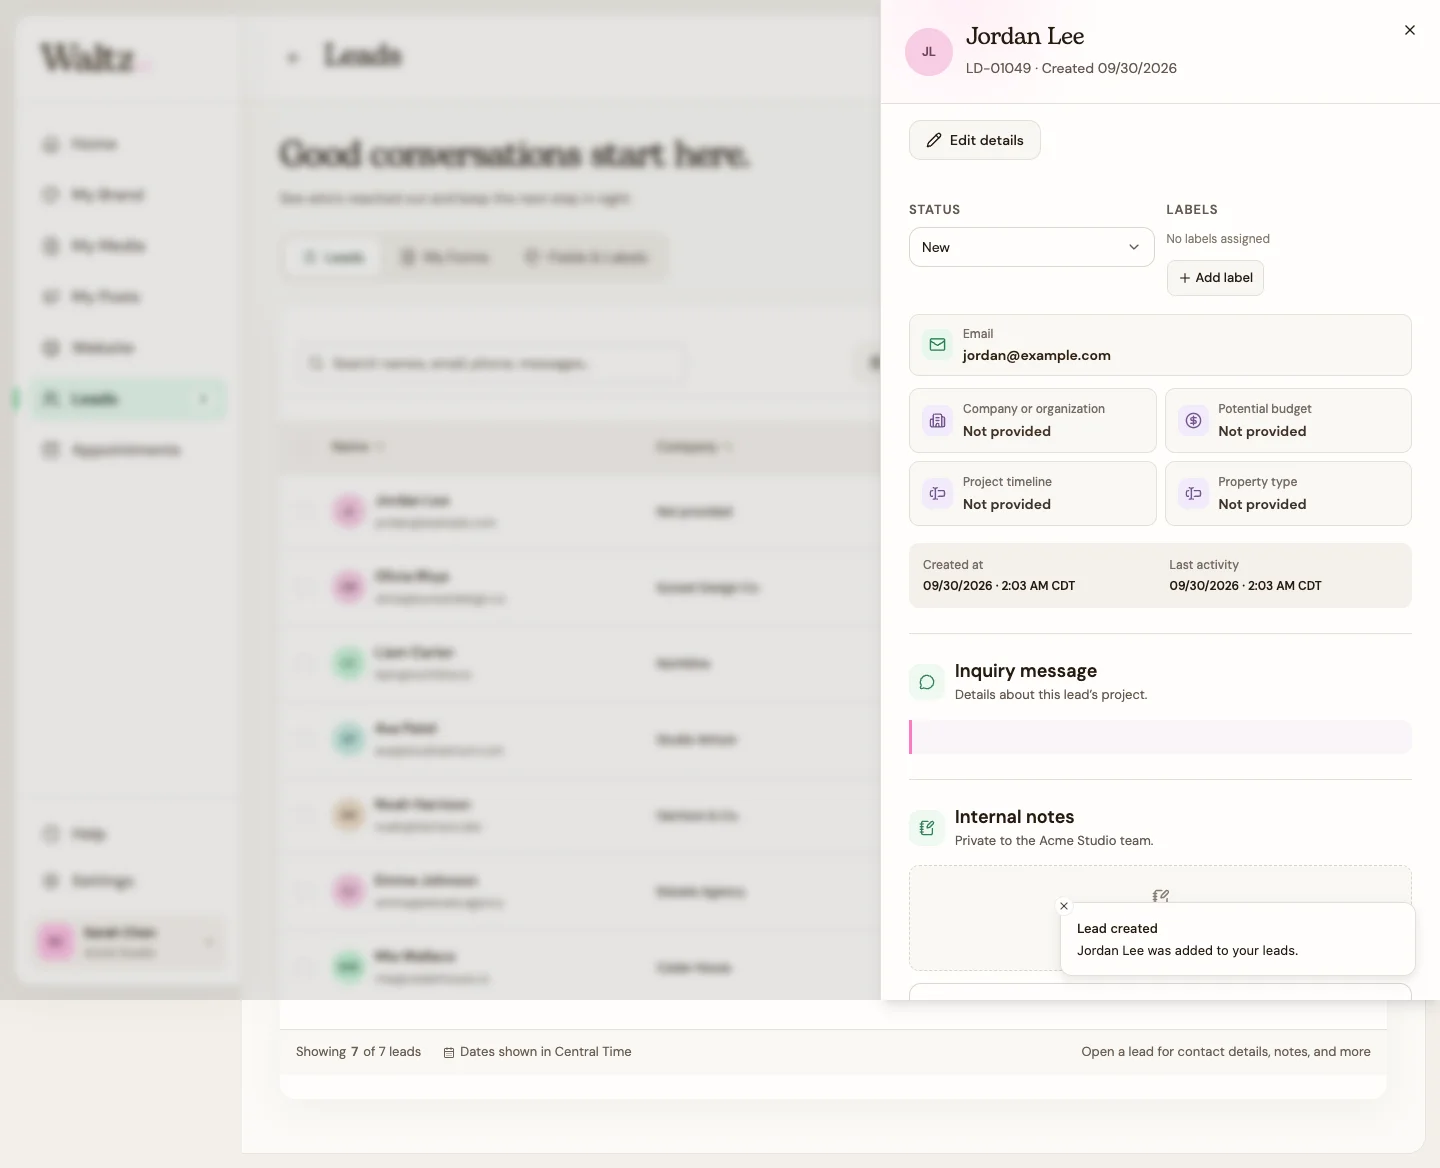Open Leads in the sidebar
The image size is (1440, 1168).
point(128,399)
